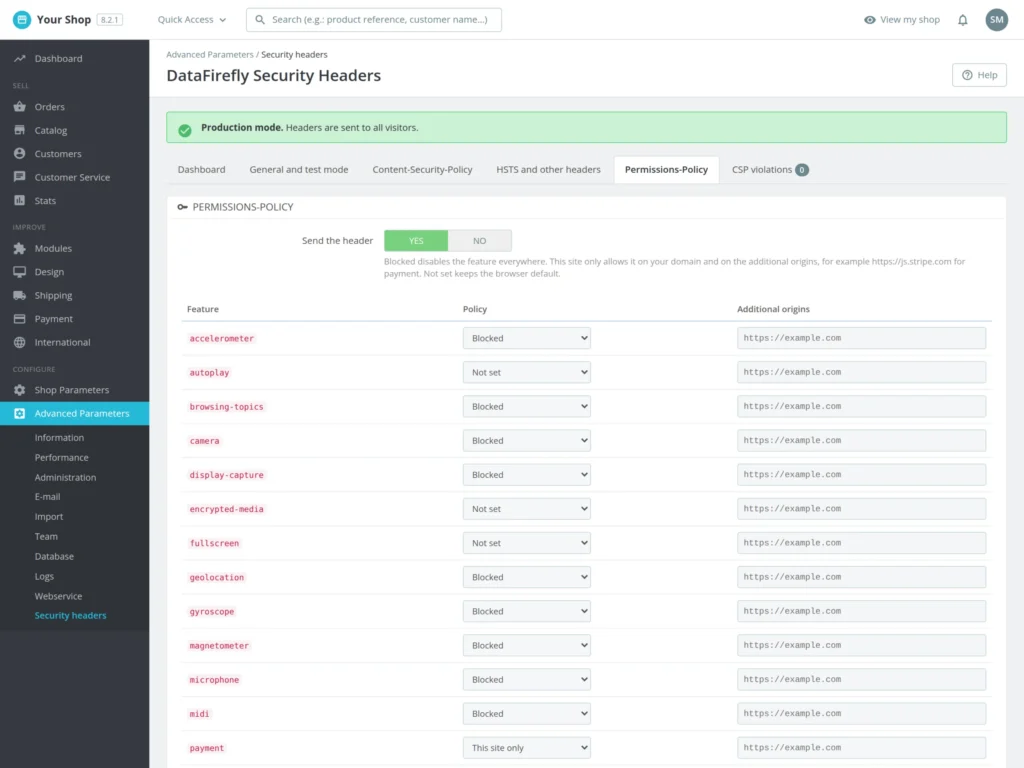Click the Customer Service chat icon
Viewport: 1024px width, 768px height.
click(x=20, y=177)
